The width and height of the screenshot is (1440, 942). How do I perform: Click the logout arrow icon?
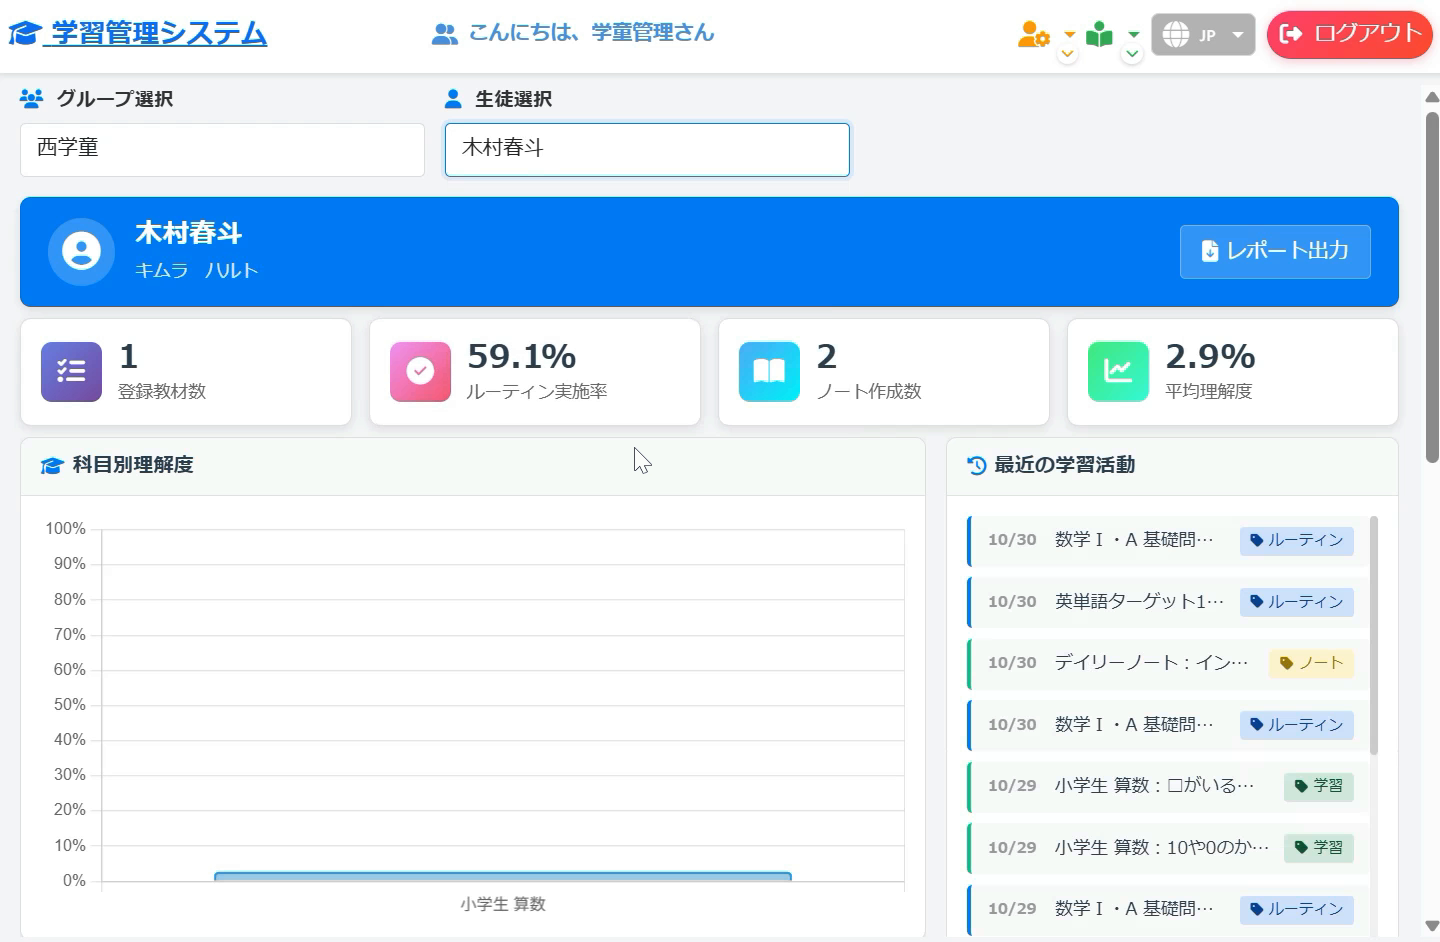pos(1291,34)
